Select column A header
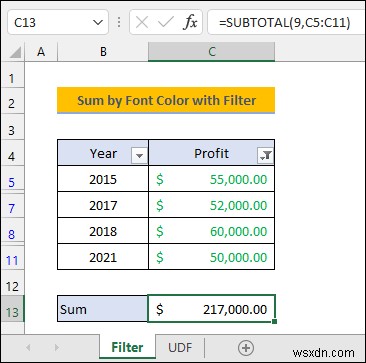The height and width of the screenshot is (363, 366). tap(41, 52)
